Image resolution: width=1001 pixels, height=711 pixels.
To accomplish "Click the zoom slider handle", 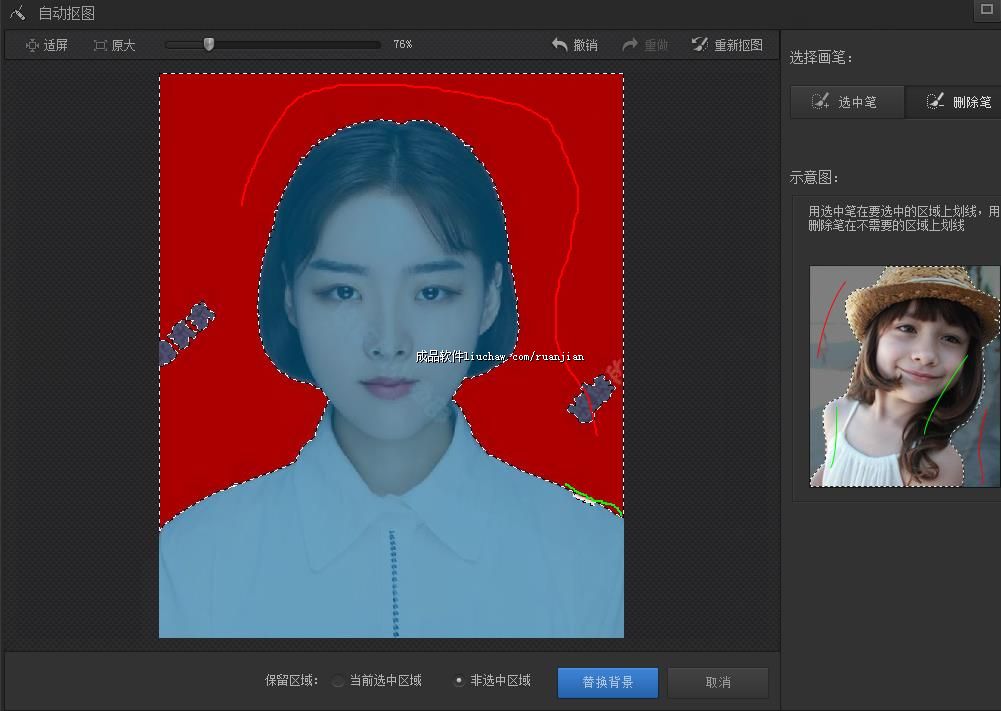I will coord(209,44).
